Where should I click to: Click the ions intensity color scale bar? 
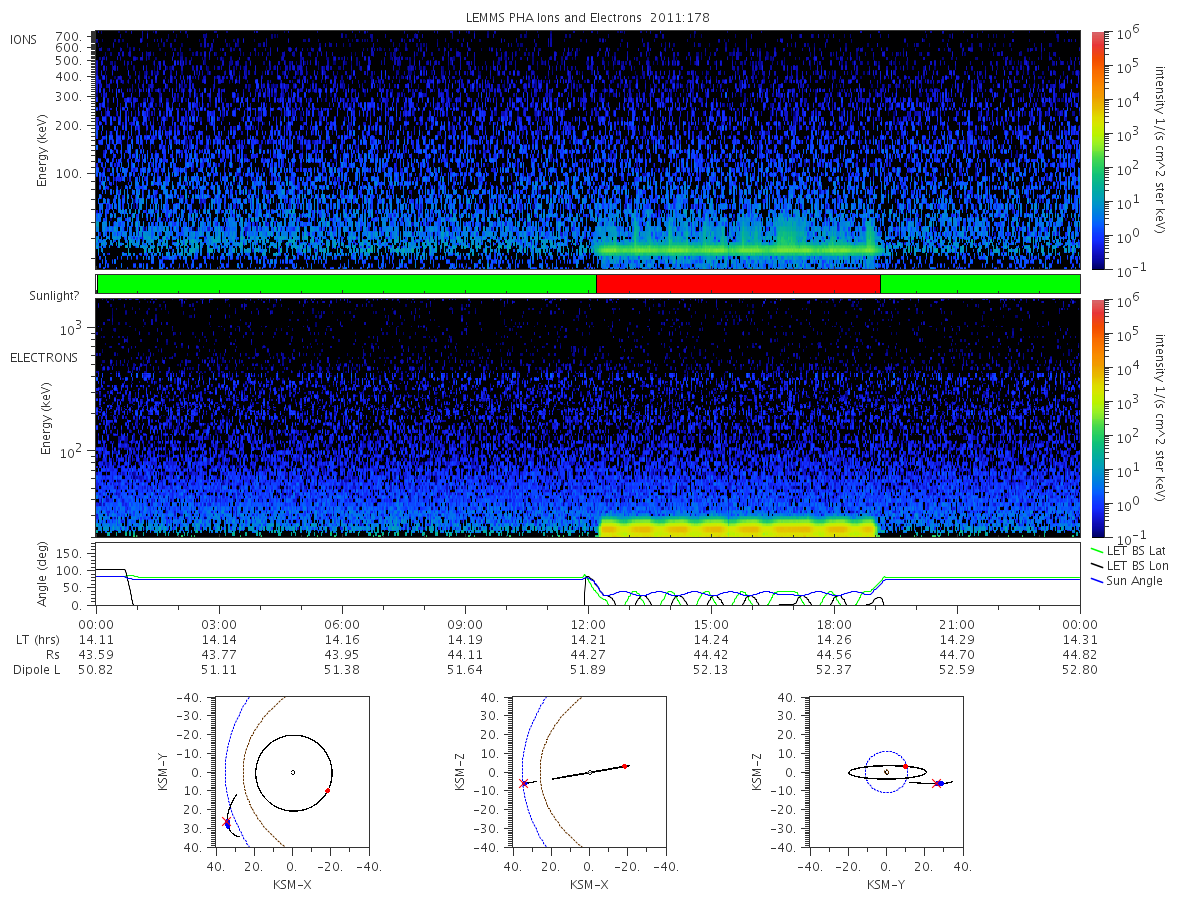[x=1097, y=150]
